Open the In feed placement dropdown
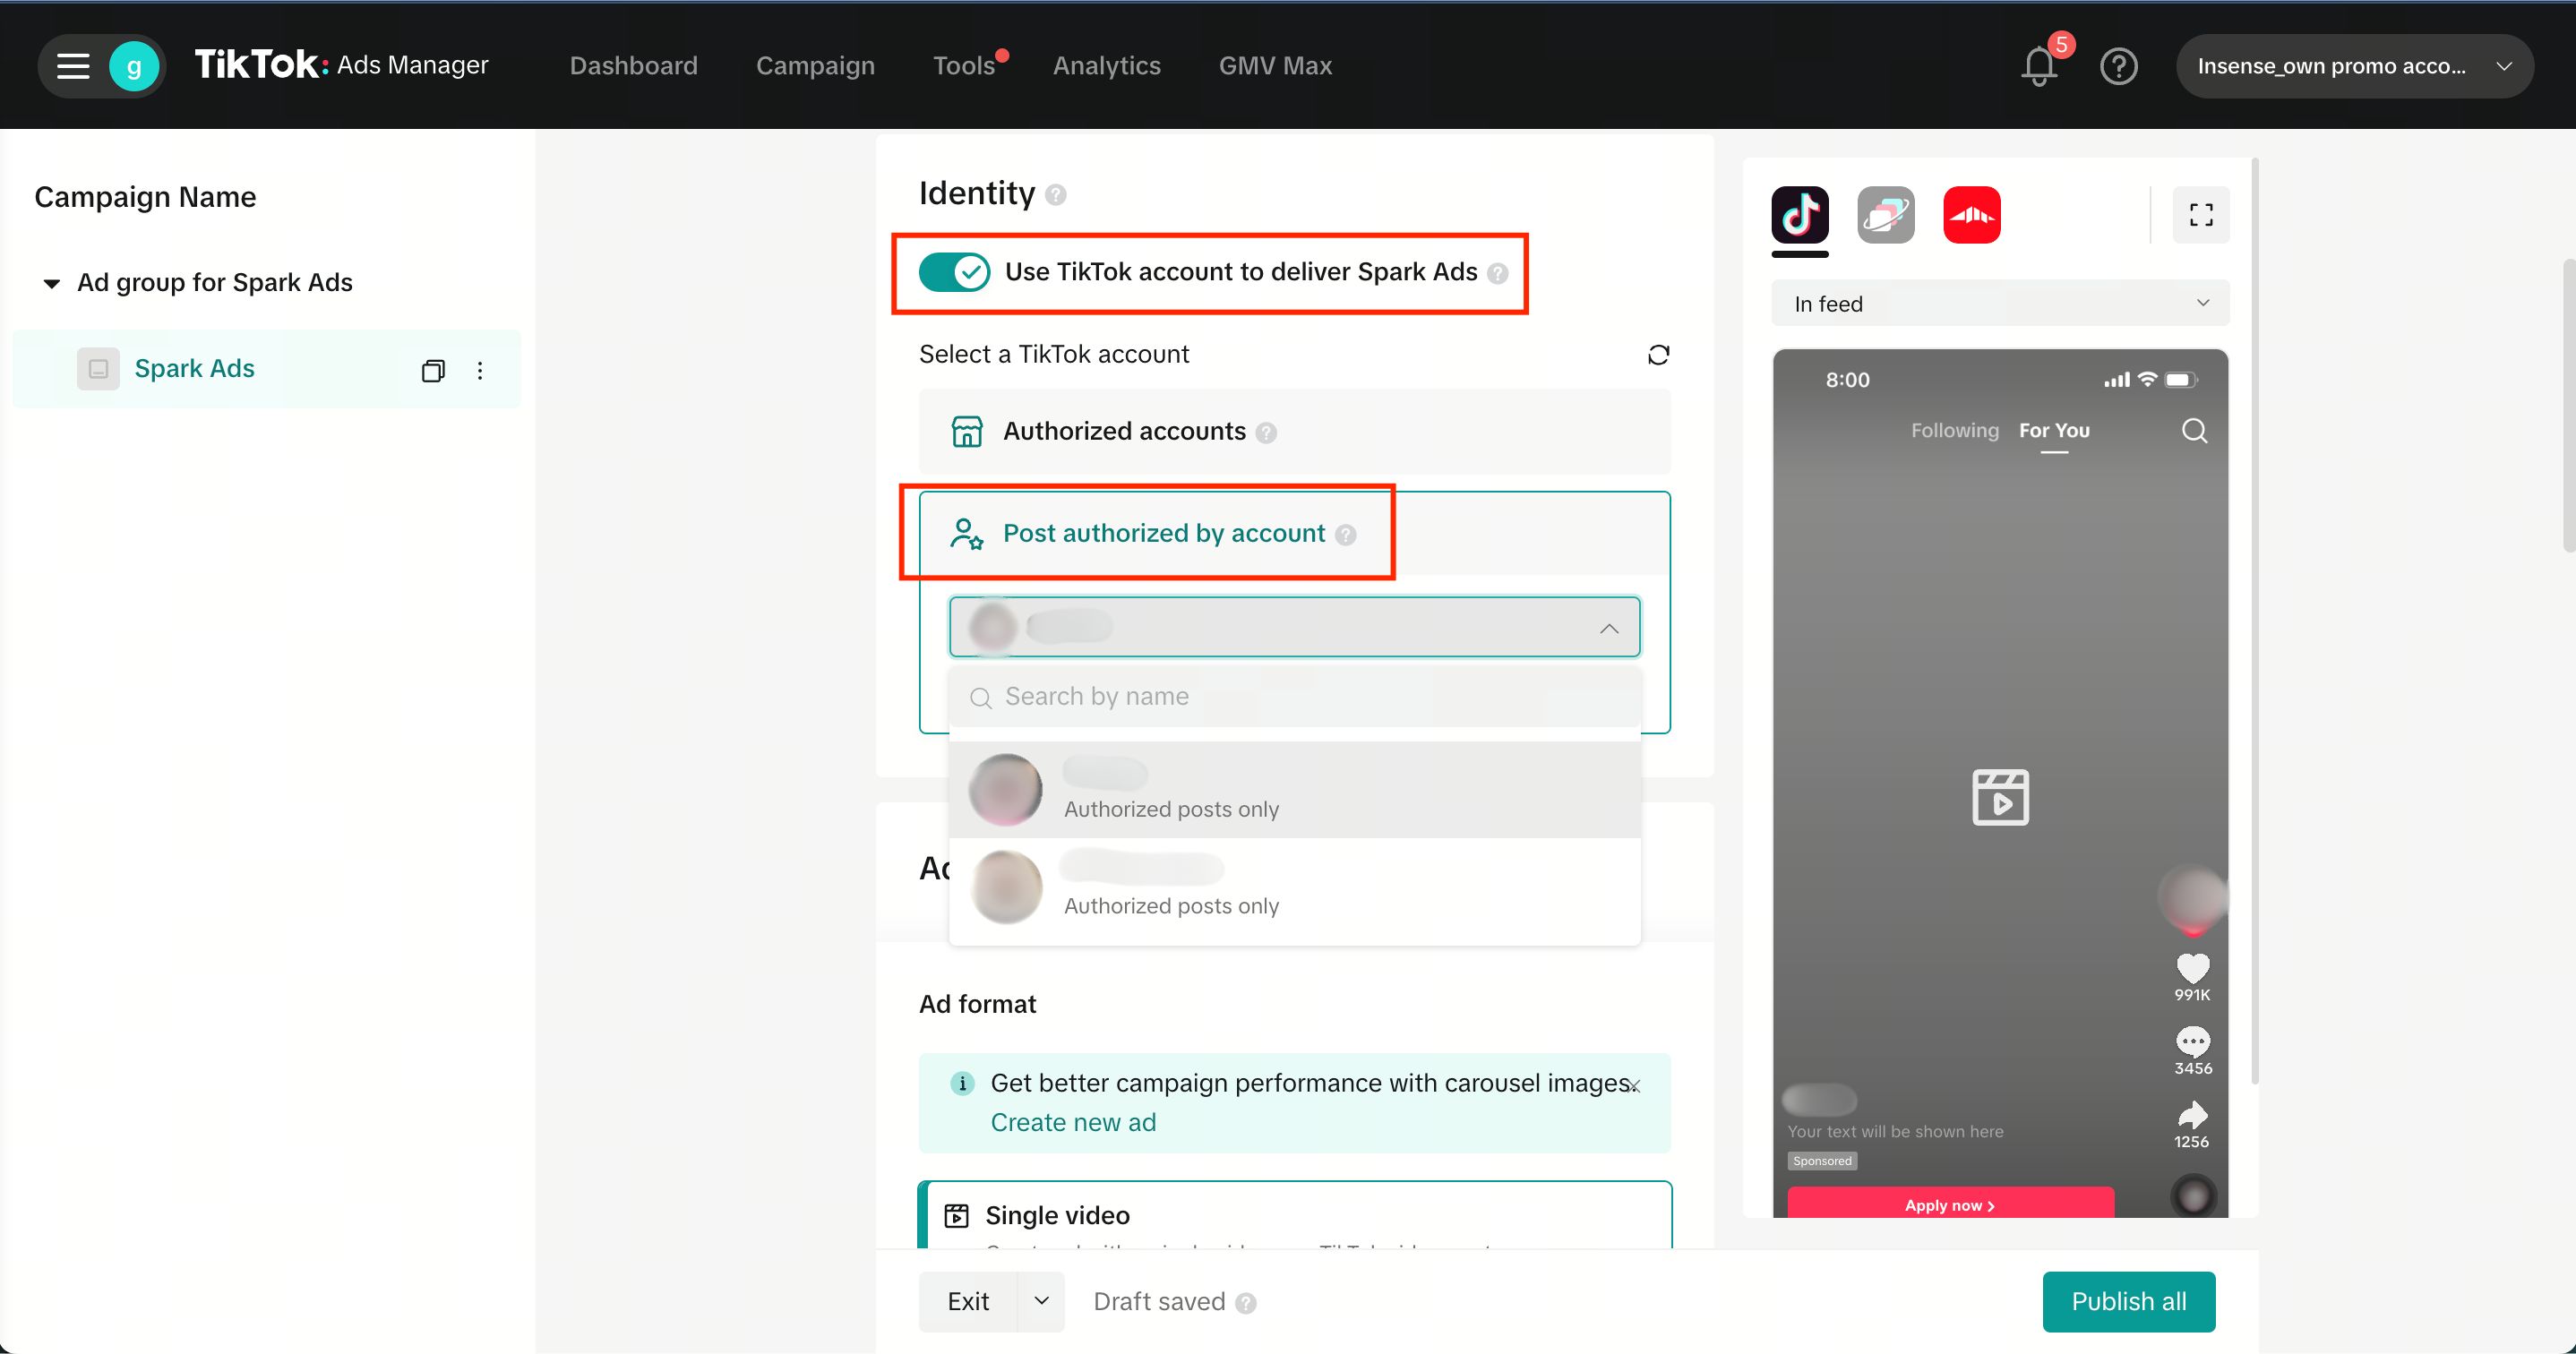This screenshot has height=1354, width=2576. 2000,303
